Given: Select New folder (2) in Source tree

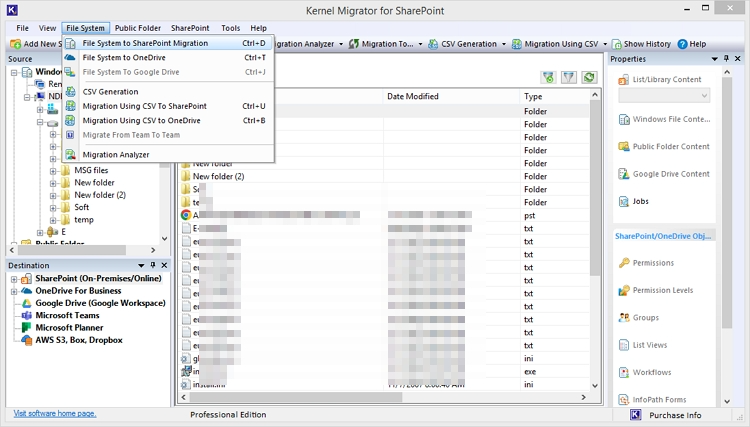Looking at the screenshot, I should point(100,195).
